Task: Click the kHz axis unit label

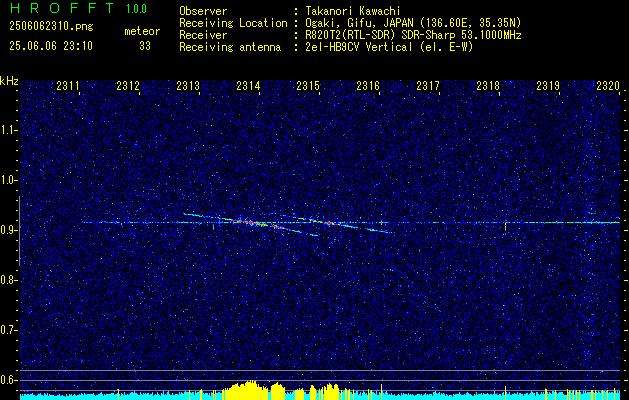Action: [x=9, y=81]
